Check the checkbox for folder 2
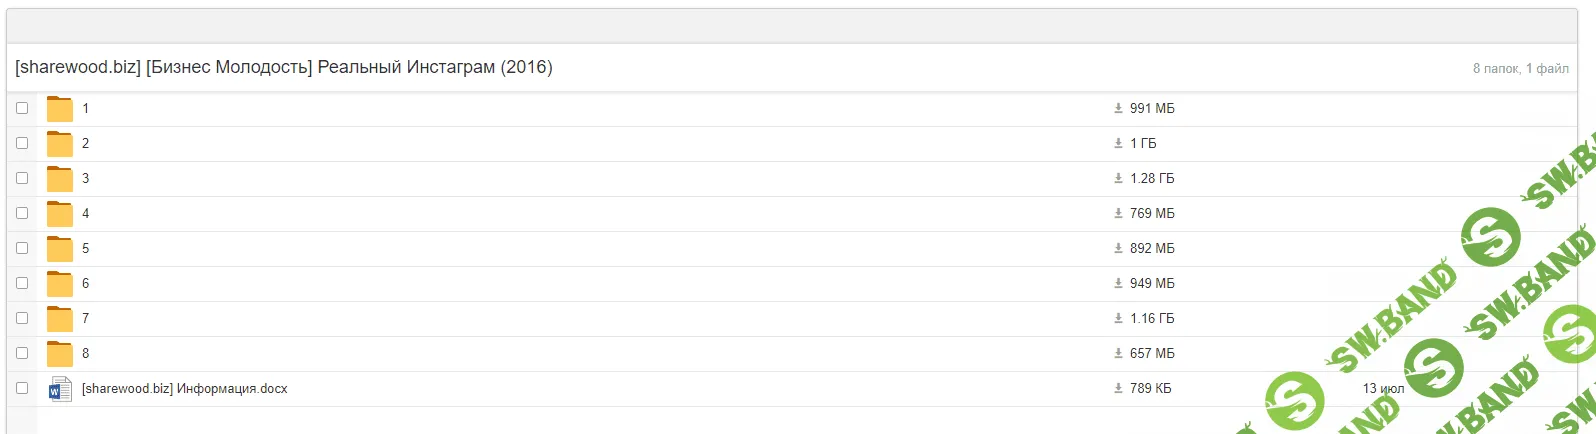 coord(22,143)
